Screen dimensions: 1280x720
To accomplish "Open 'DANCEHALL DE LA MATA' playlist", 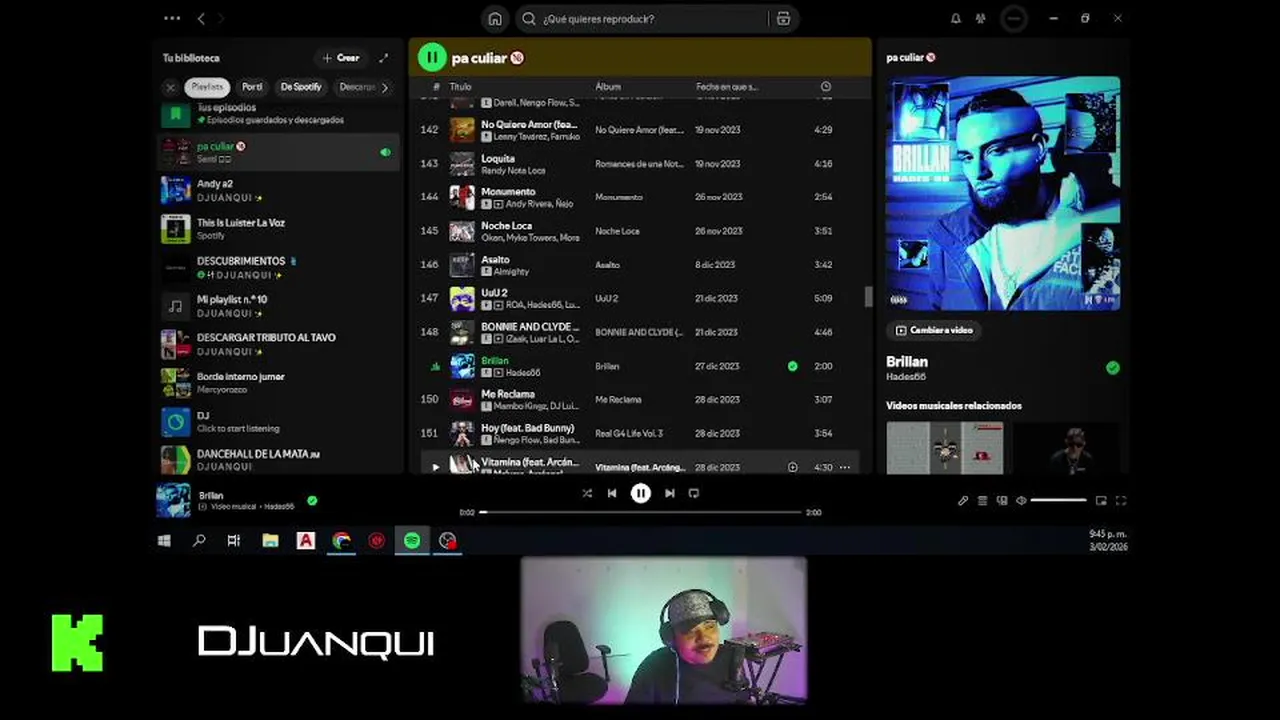I will coord(279,459).
